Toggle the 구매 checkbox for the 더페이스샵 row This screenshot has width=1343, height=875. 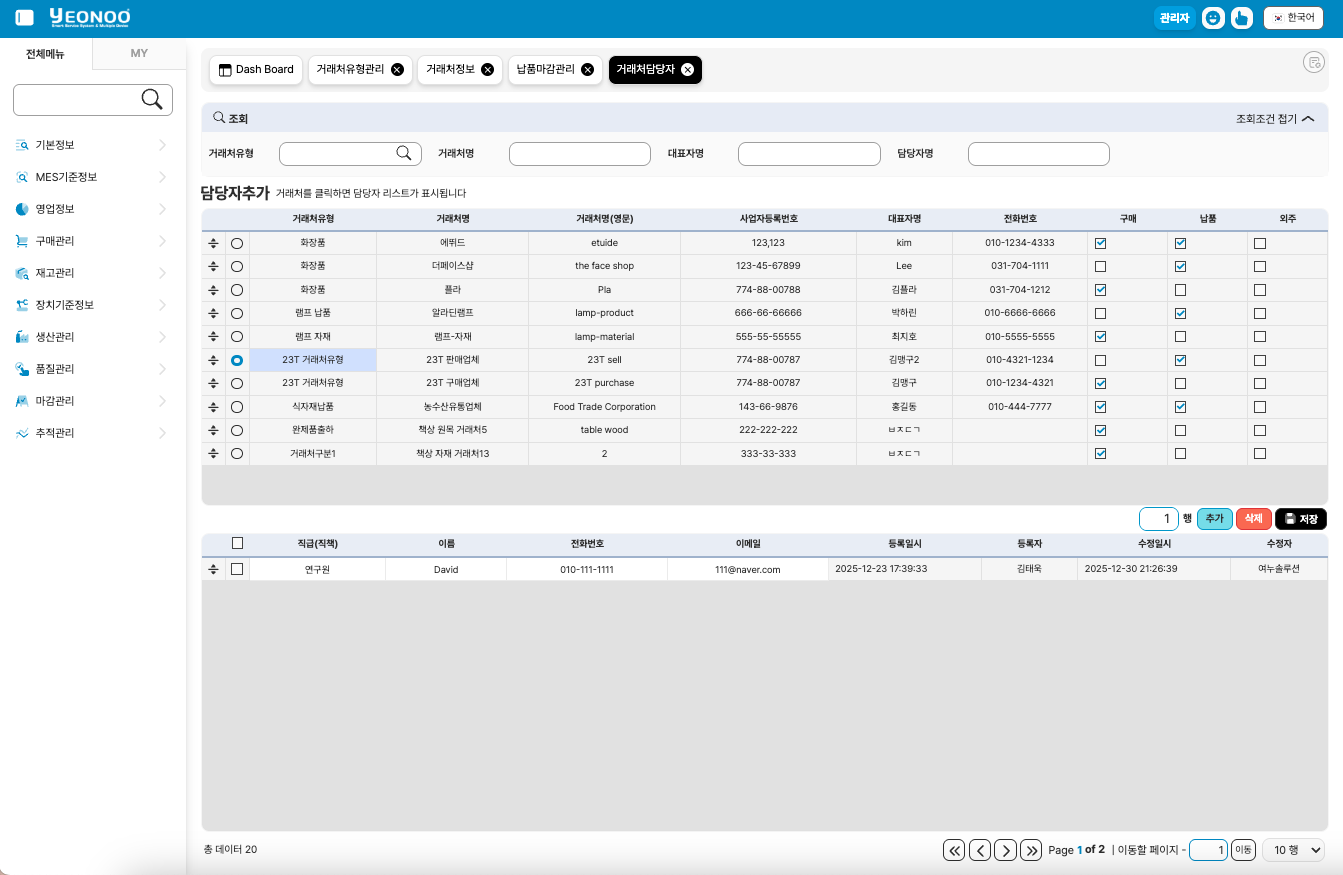coord(1101,267)
